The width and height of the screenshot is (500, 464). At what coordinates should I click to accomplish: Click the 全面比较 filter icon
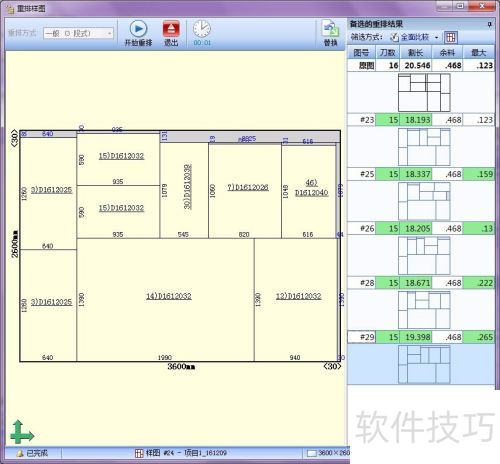pos(394,37)
